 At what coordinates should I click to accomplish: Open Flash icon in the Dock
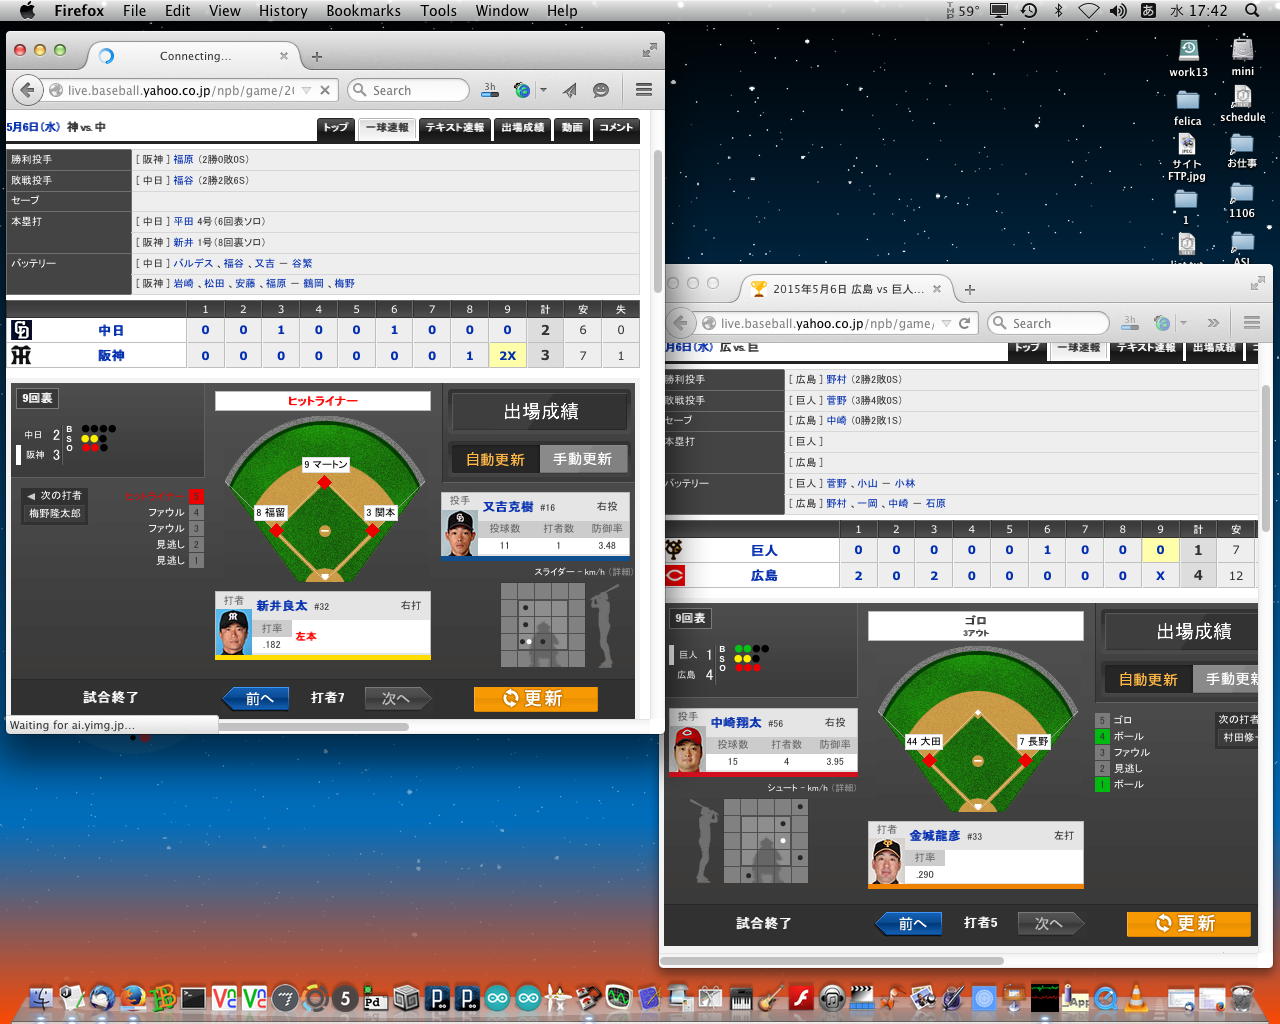(800, 998)
